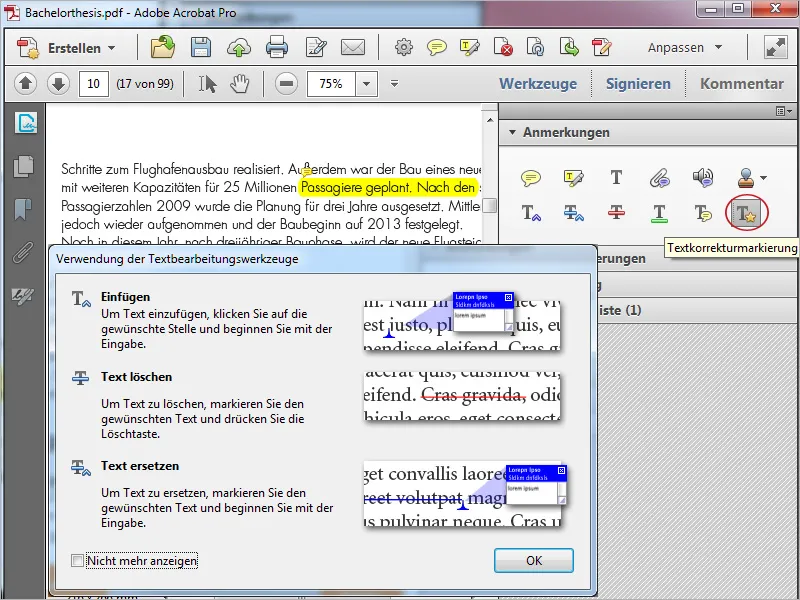
Task: Click the document vertical scrollbar thumb
Action: pyautogui.click(x=490, y=205)
